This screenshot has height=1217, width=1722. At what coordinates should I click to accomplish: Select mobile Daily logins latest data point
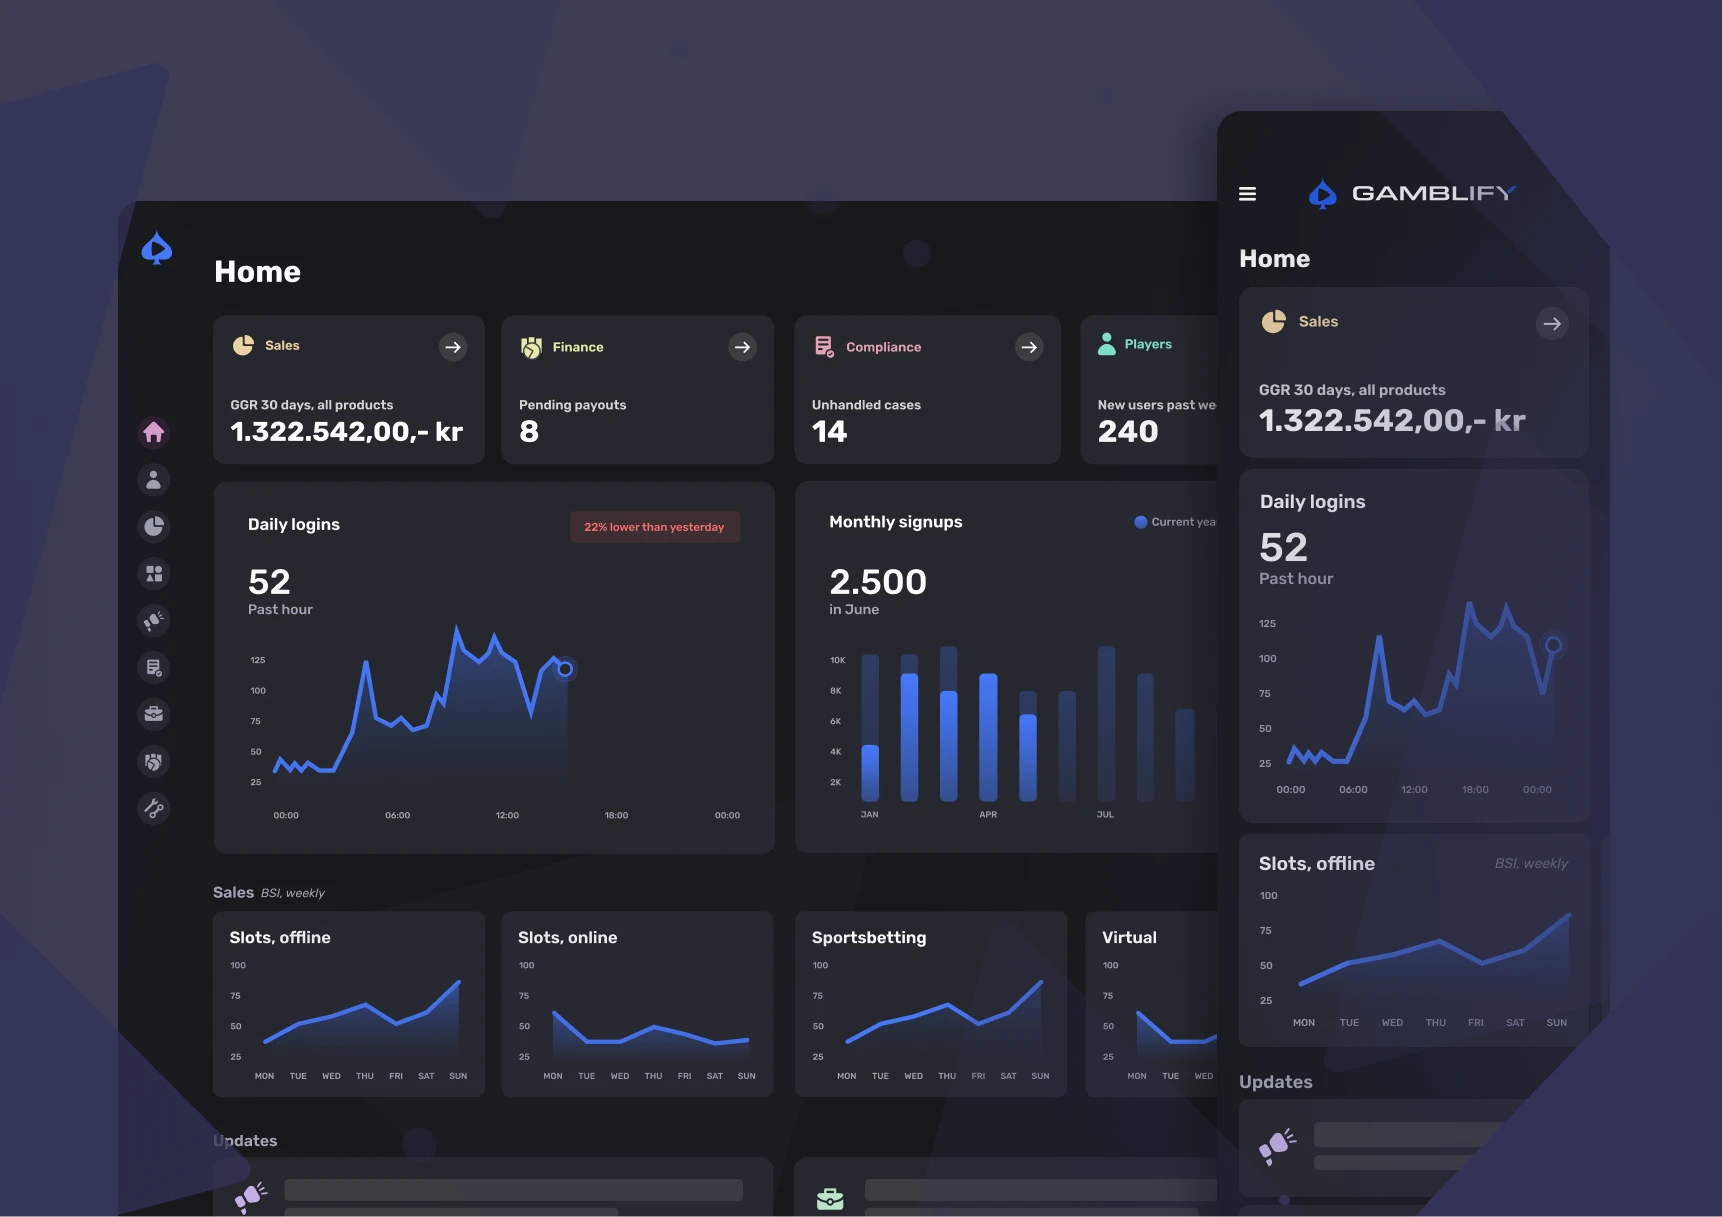pyautogui.click(x=1553, y=645)
